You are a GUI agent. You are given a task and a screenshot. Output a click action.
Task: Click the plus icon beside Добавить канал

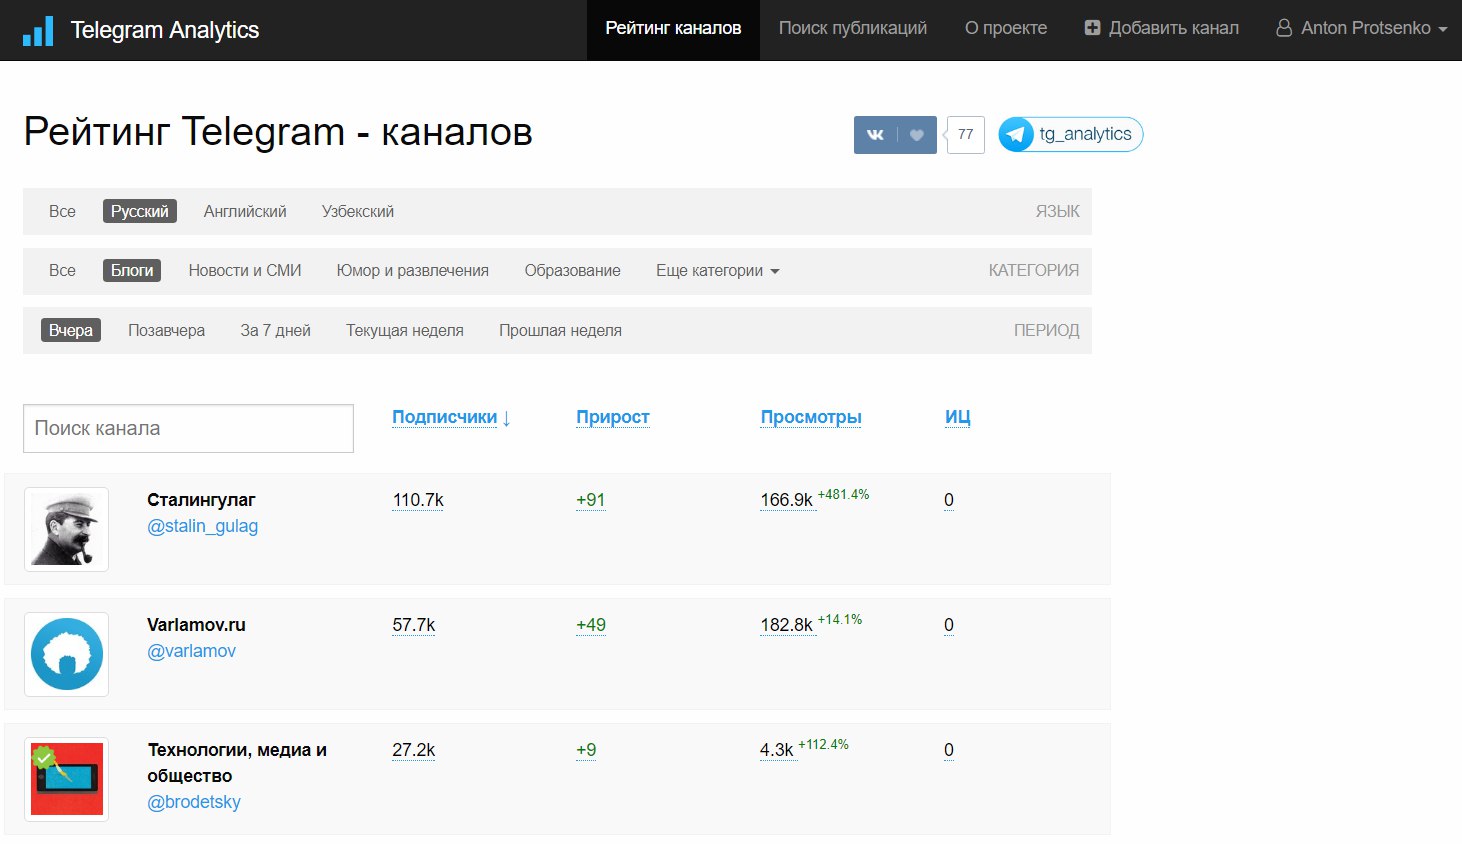[1092, 29]
